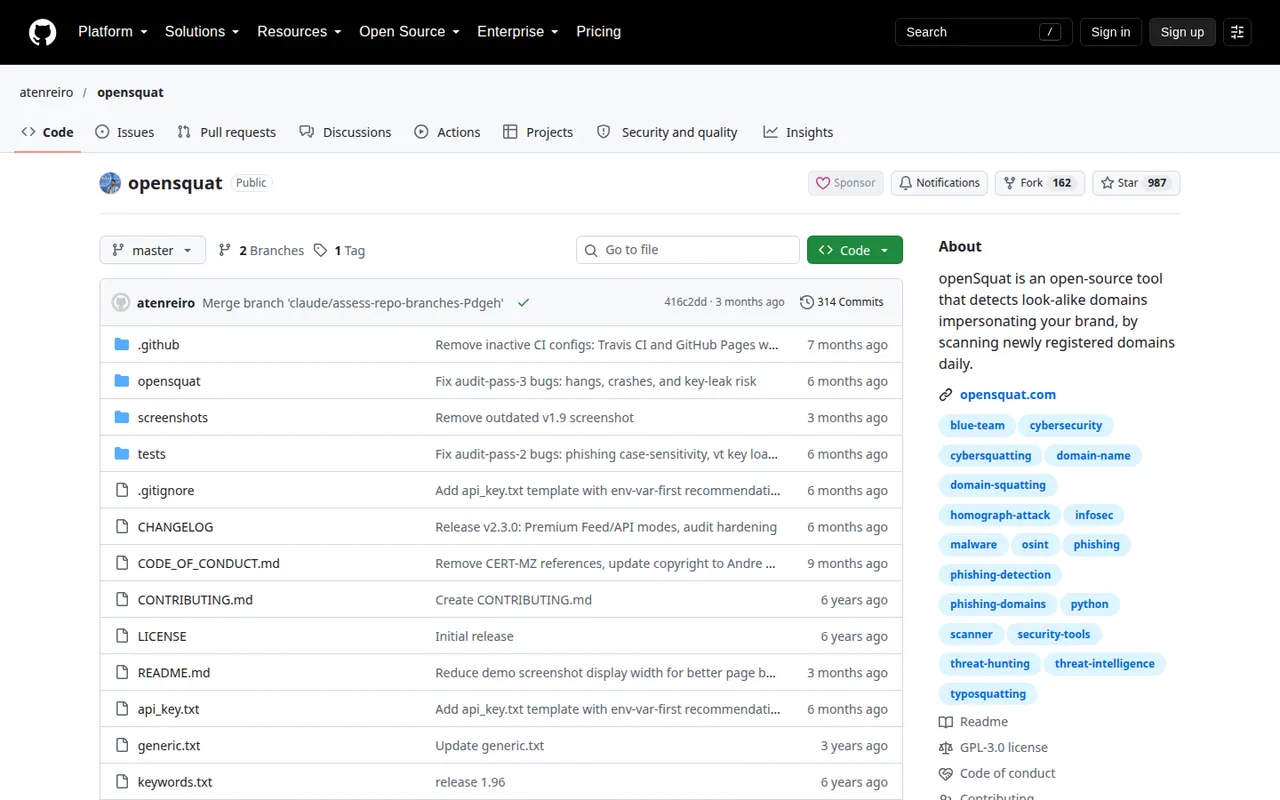This screenshot has height=800, width=1280.
Task: Open the appearance settings icon in header
Action: (1237, 32)
